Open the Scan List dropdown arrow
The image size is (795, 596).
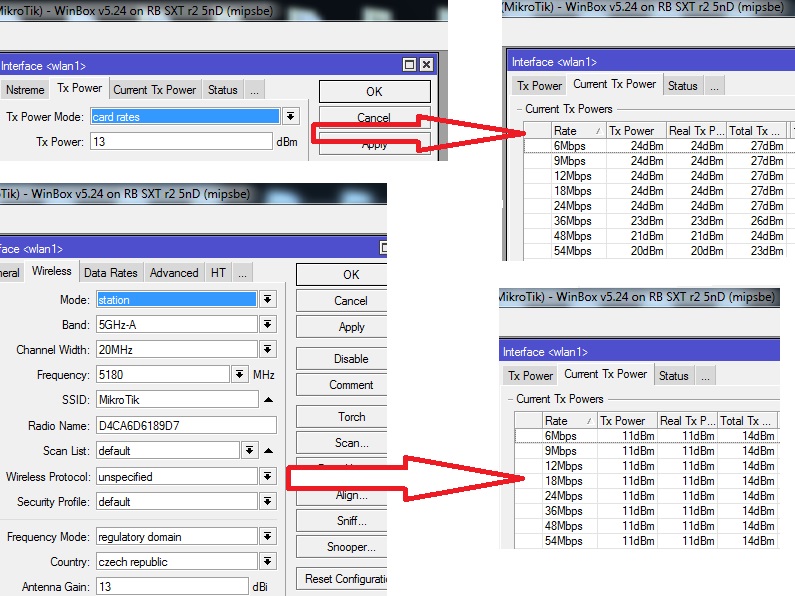(x=249, y=451)
